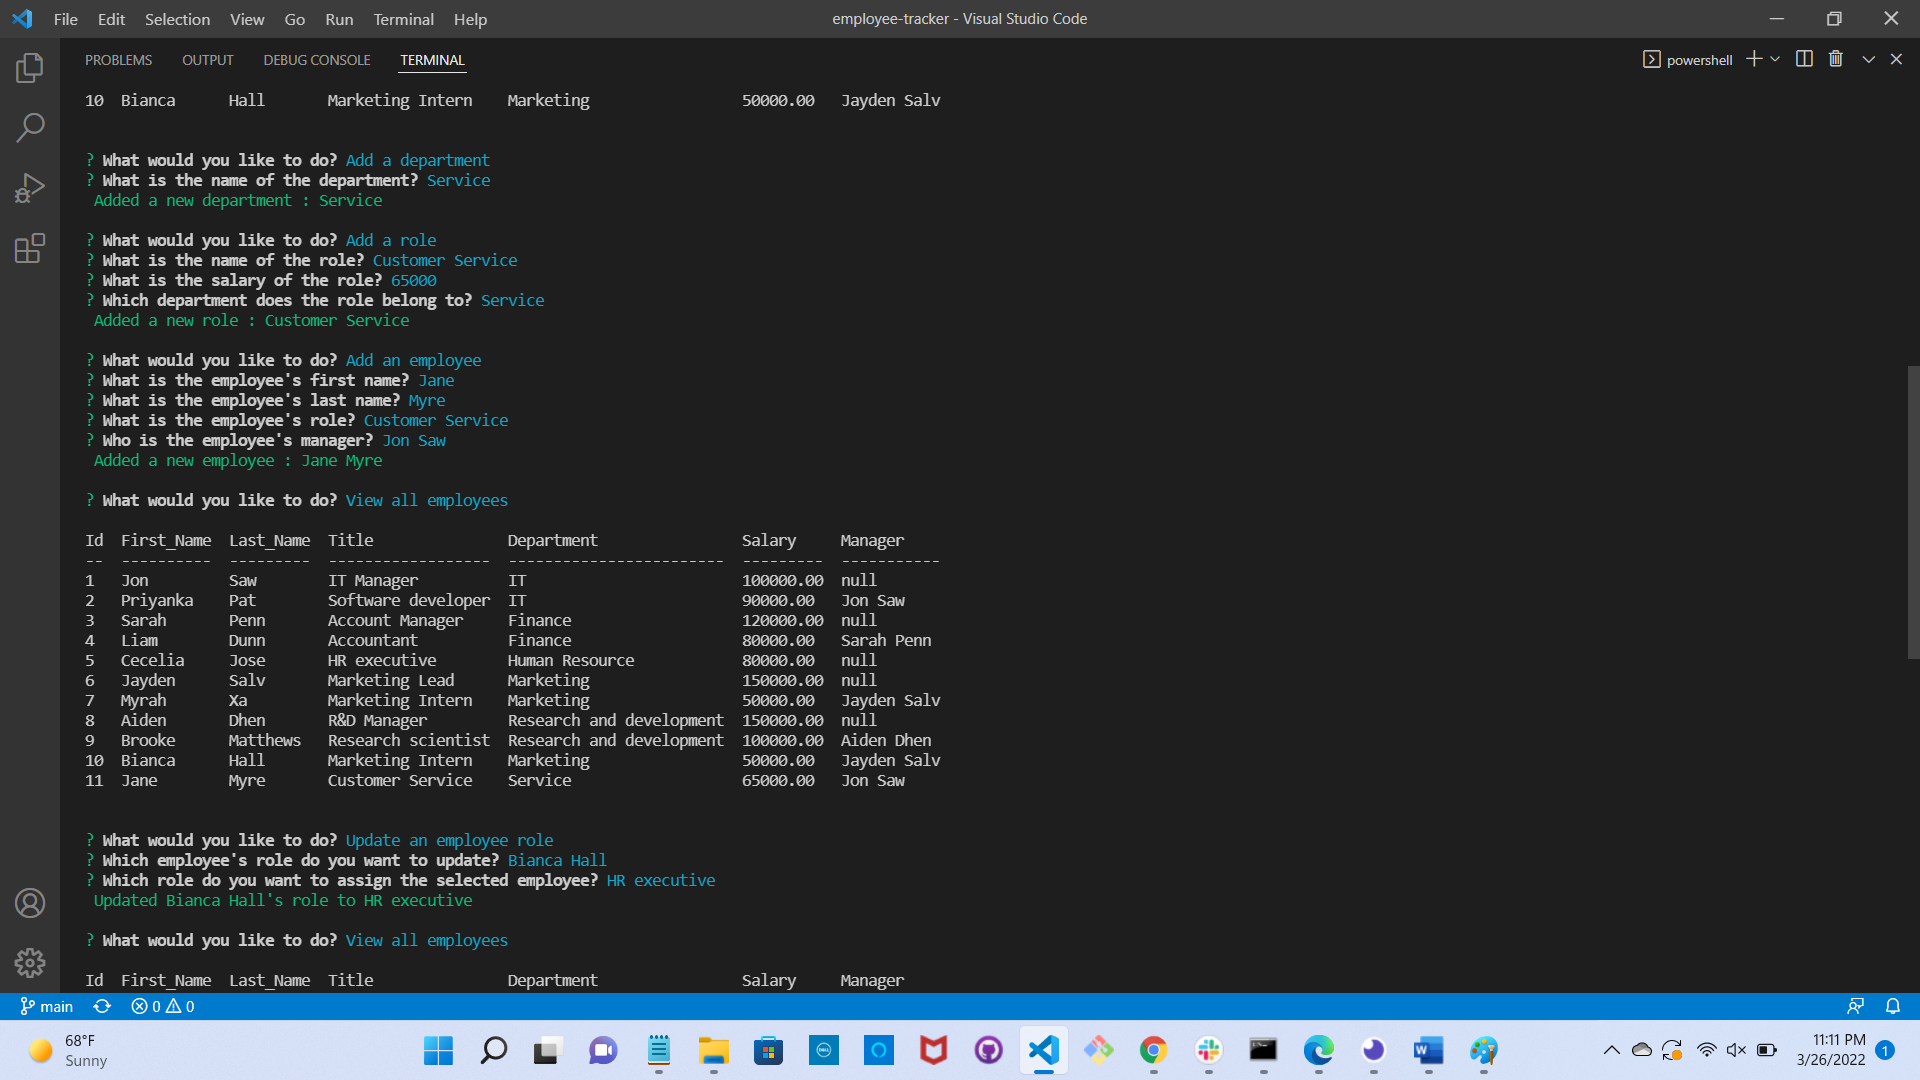Viewport: 1920px width, 1080px height.
Task: Kill the terminal with the trash icon
Action: click(1835, 59)
